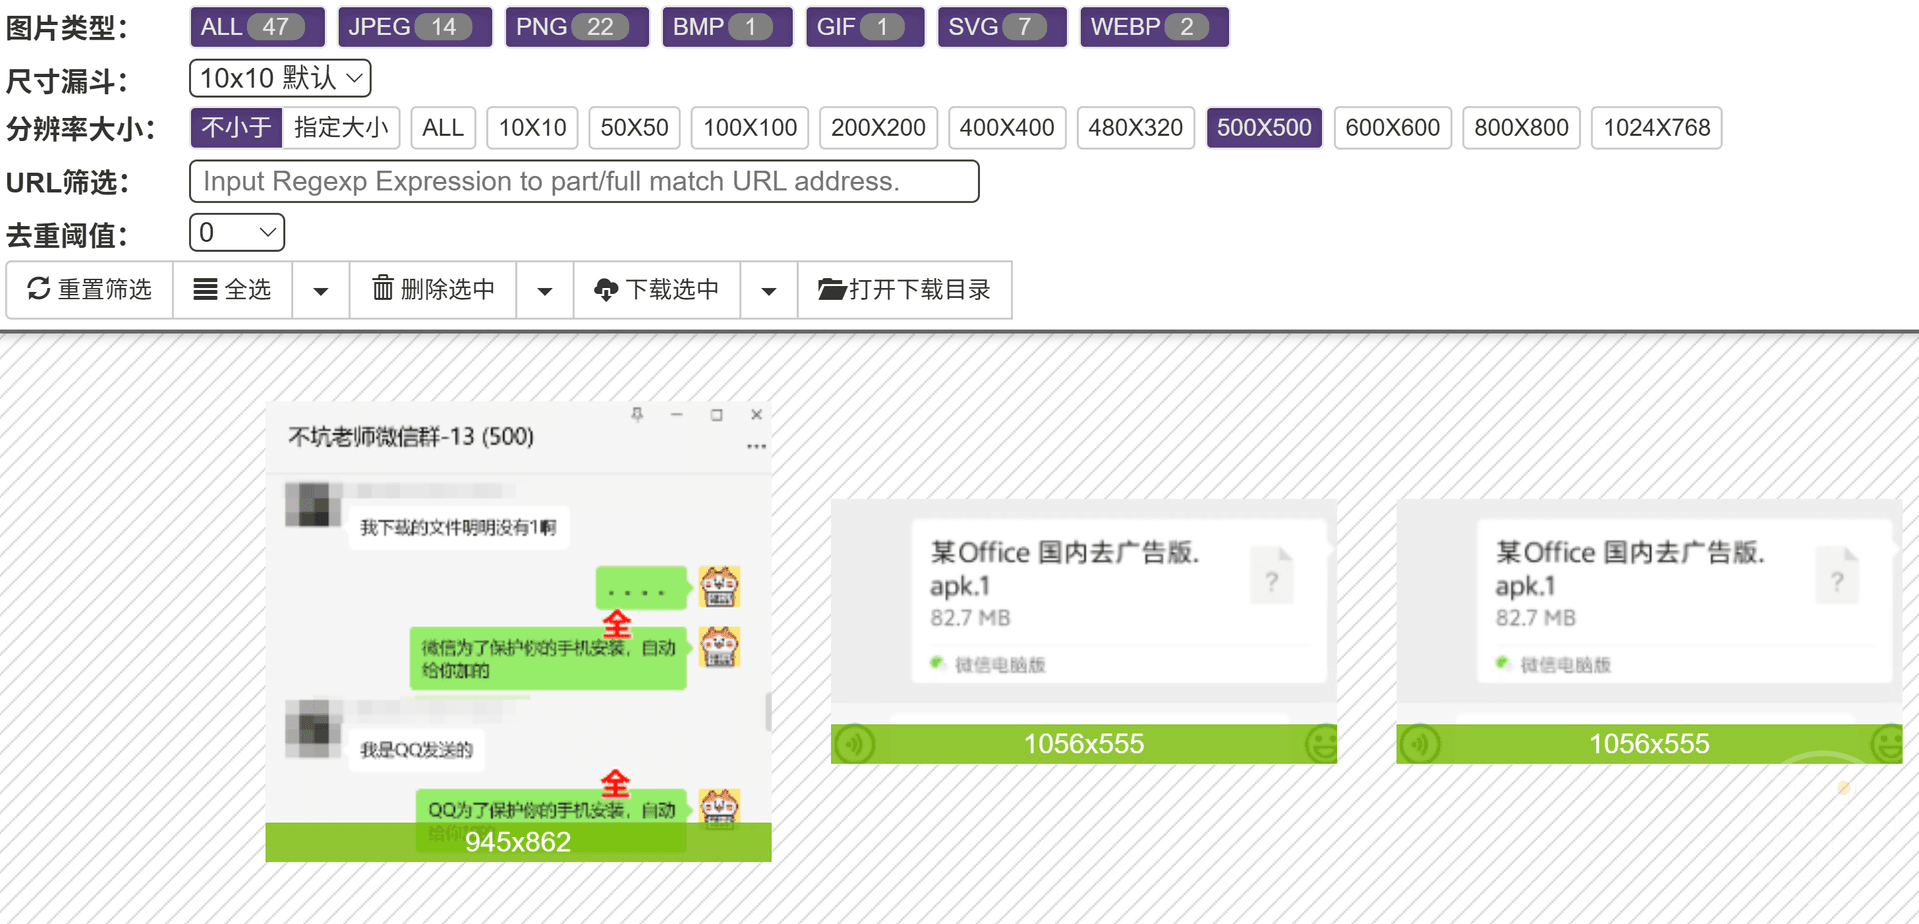Image resolution: width=1919 pixels, height=924 pixels.
Task: Toggle the BMP 1 type filter
Action: pos(727,27)
